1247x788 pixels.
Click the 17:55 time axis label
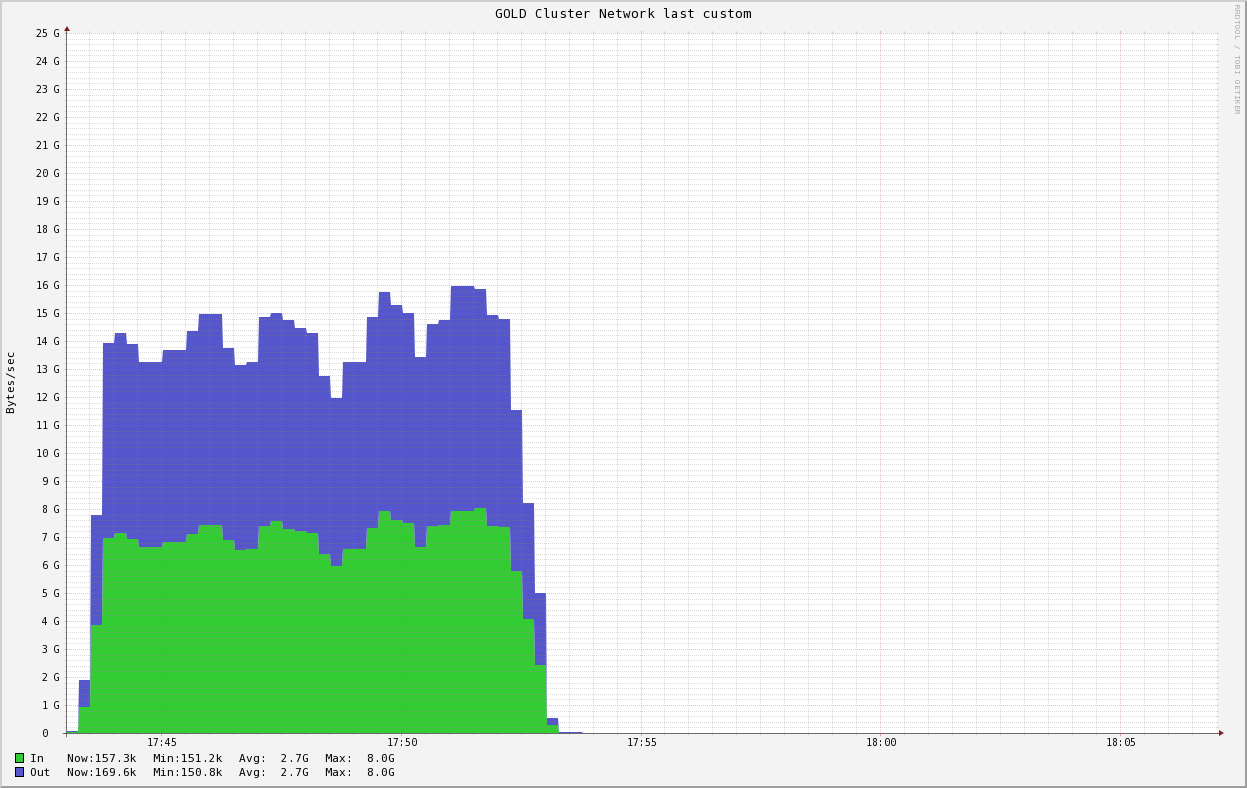coord(642,742)
